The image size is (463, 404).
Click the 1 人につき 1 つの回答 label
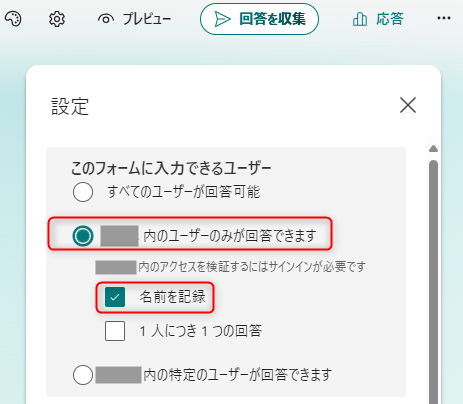click(201, 331)
